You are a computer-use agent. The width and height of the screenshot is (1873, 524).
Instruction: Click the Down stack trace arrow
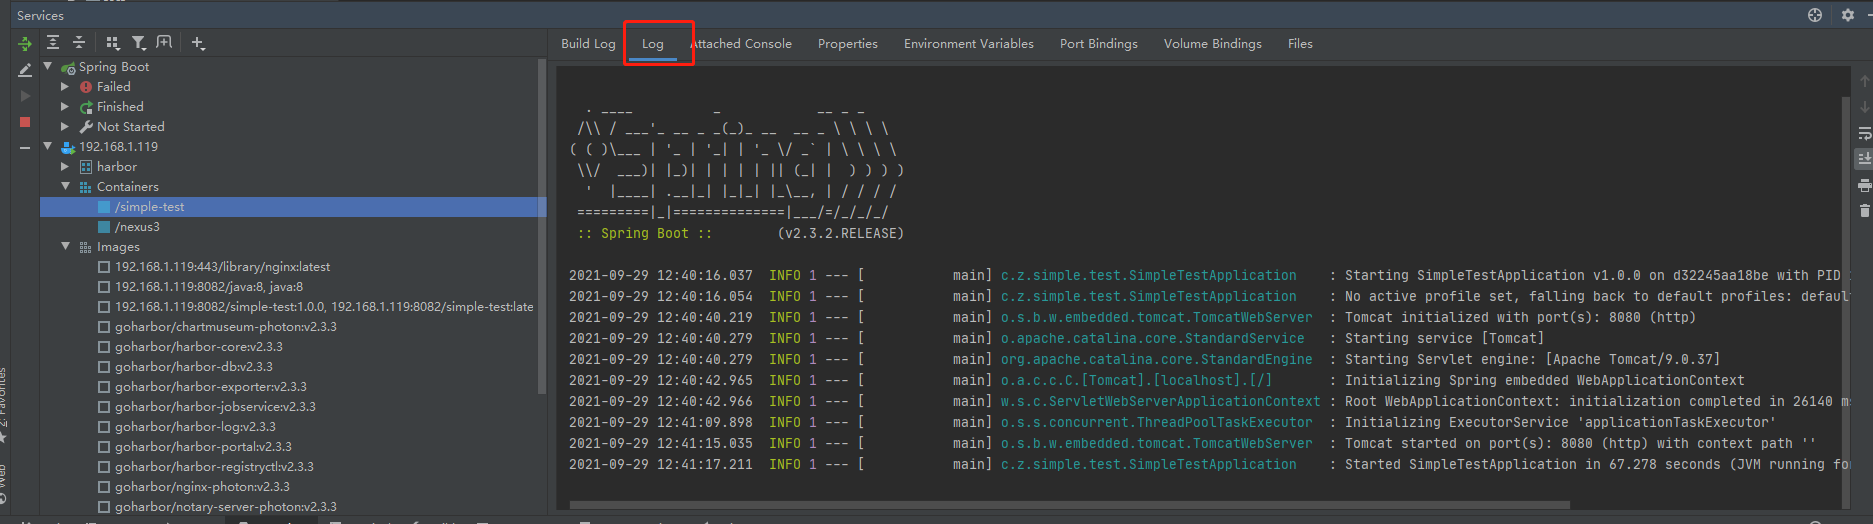click(1864, 107)
